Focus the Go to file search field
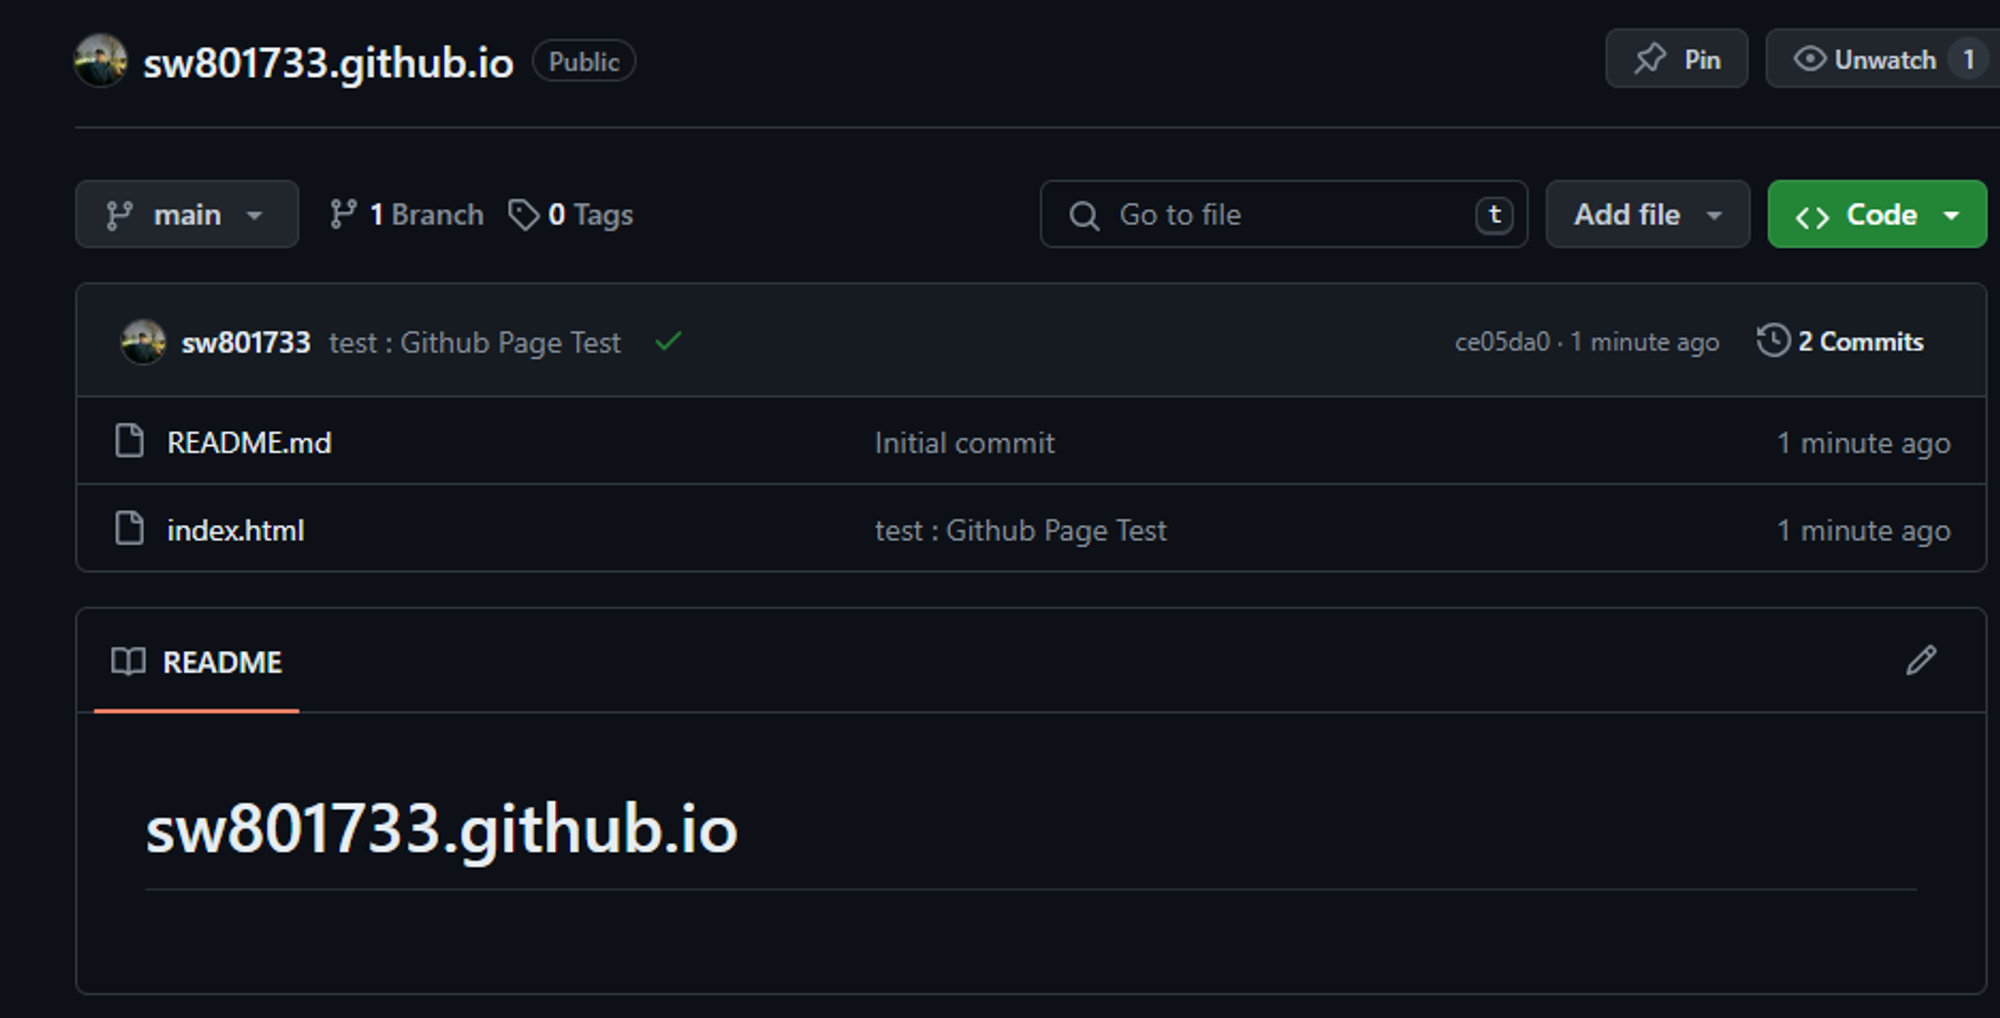The width and height of the screenshot is (2000, 1018). (x=1283, y=214)
